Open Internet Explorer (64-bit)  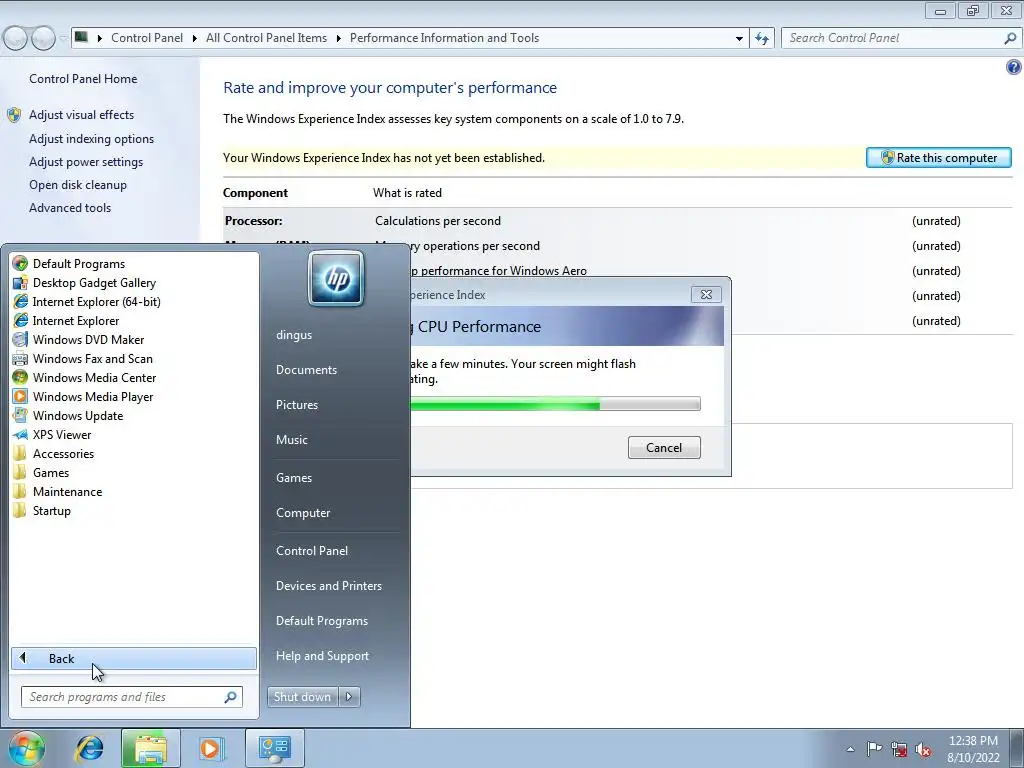click(87, 302)
